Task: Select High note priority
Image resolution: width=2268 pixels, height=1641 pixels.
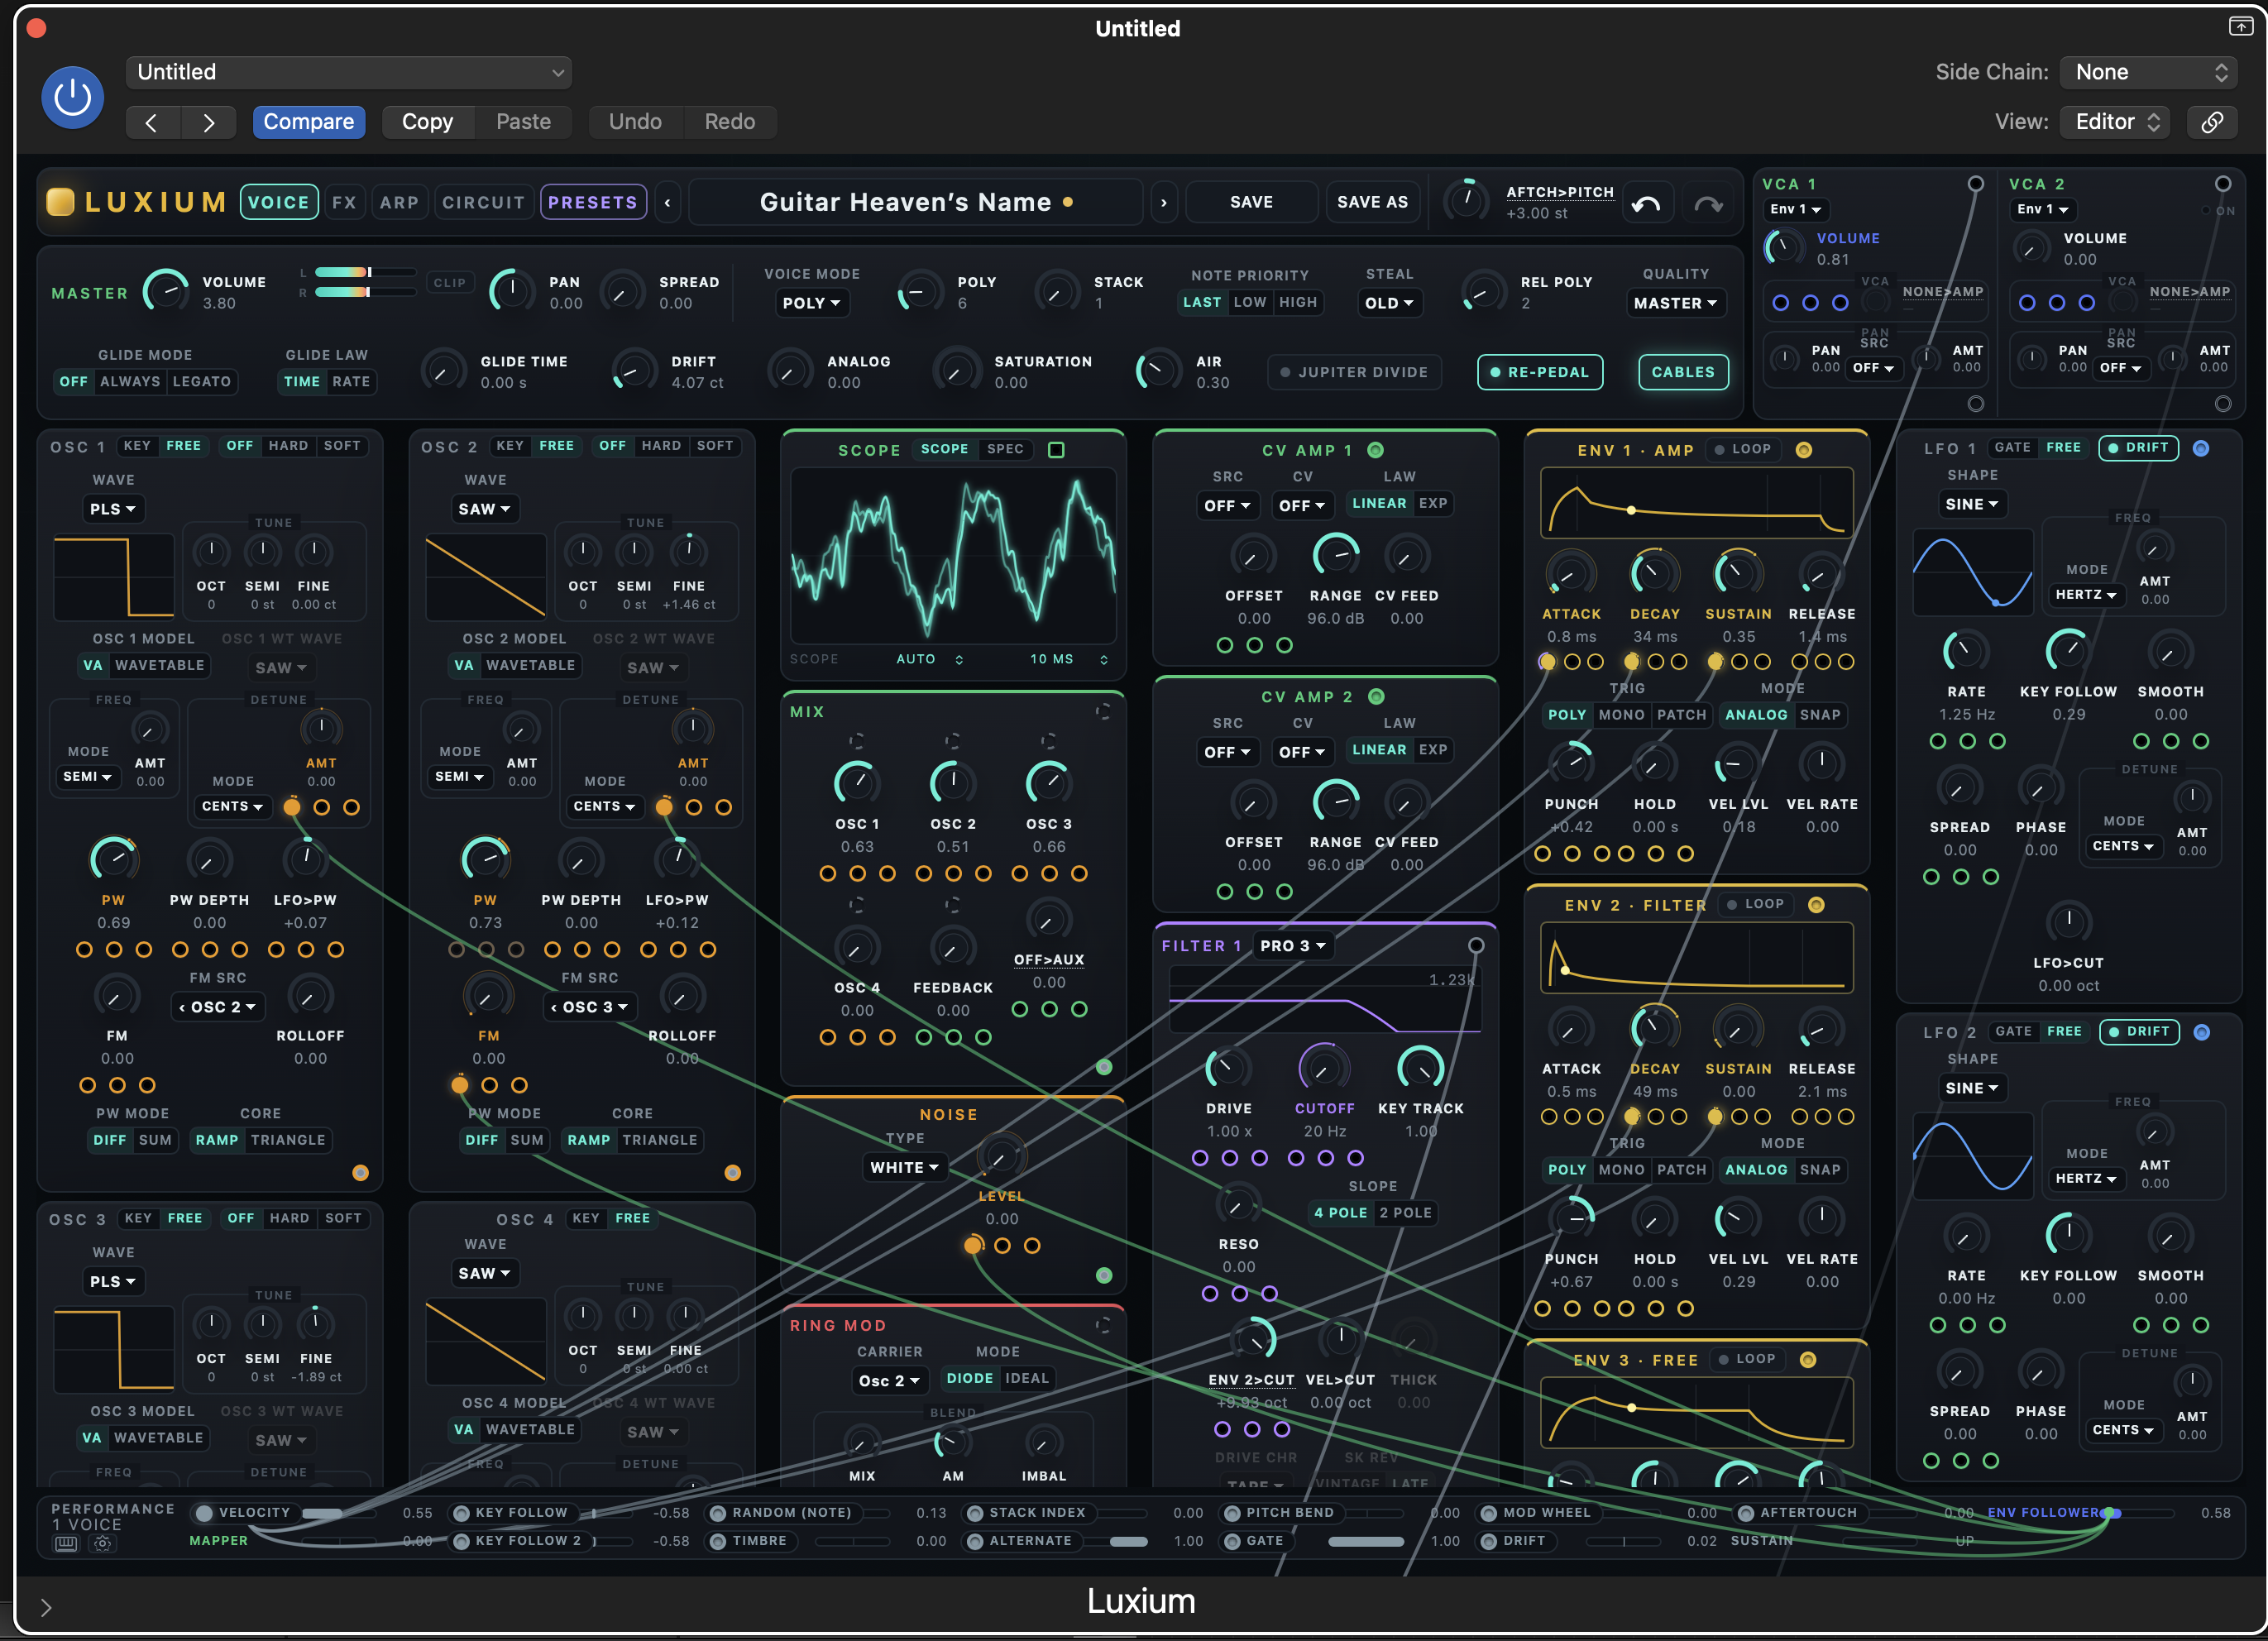Action: tap(1298, 303)
